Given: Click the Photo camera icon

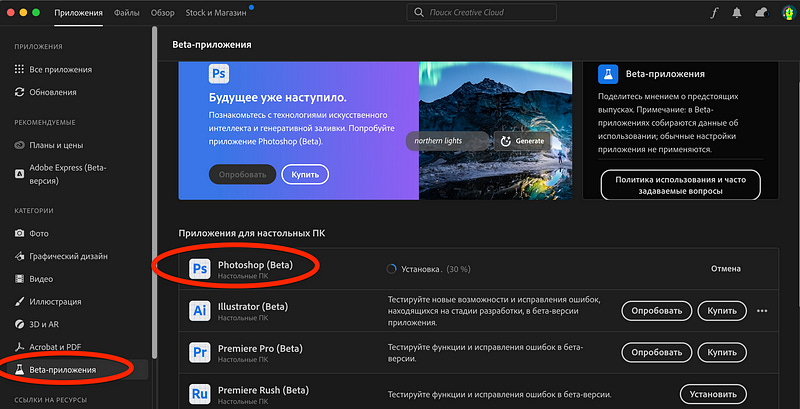Looking at the screenshot, I should [x=19, y=234].
